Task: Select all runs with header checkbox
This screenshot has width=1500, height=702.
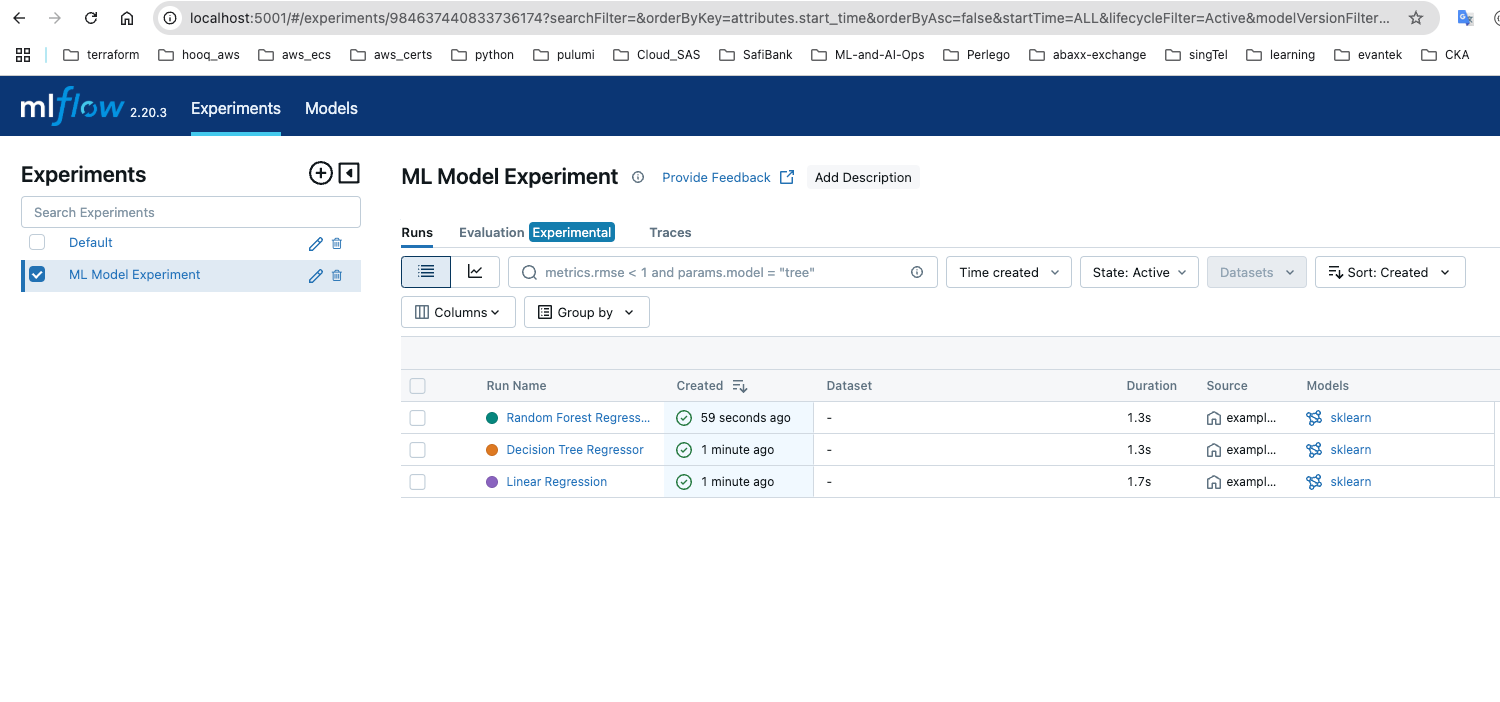Action: coord(418,386)
